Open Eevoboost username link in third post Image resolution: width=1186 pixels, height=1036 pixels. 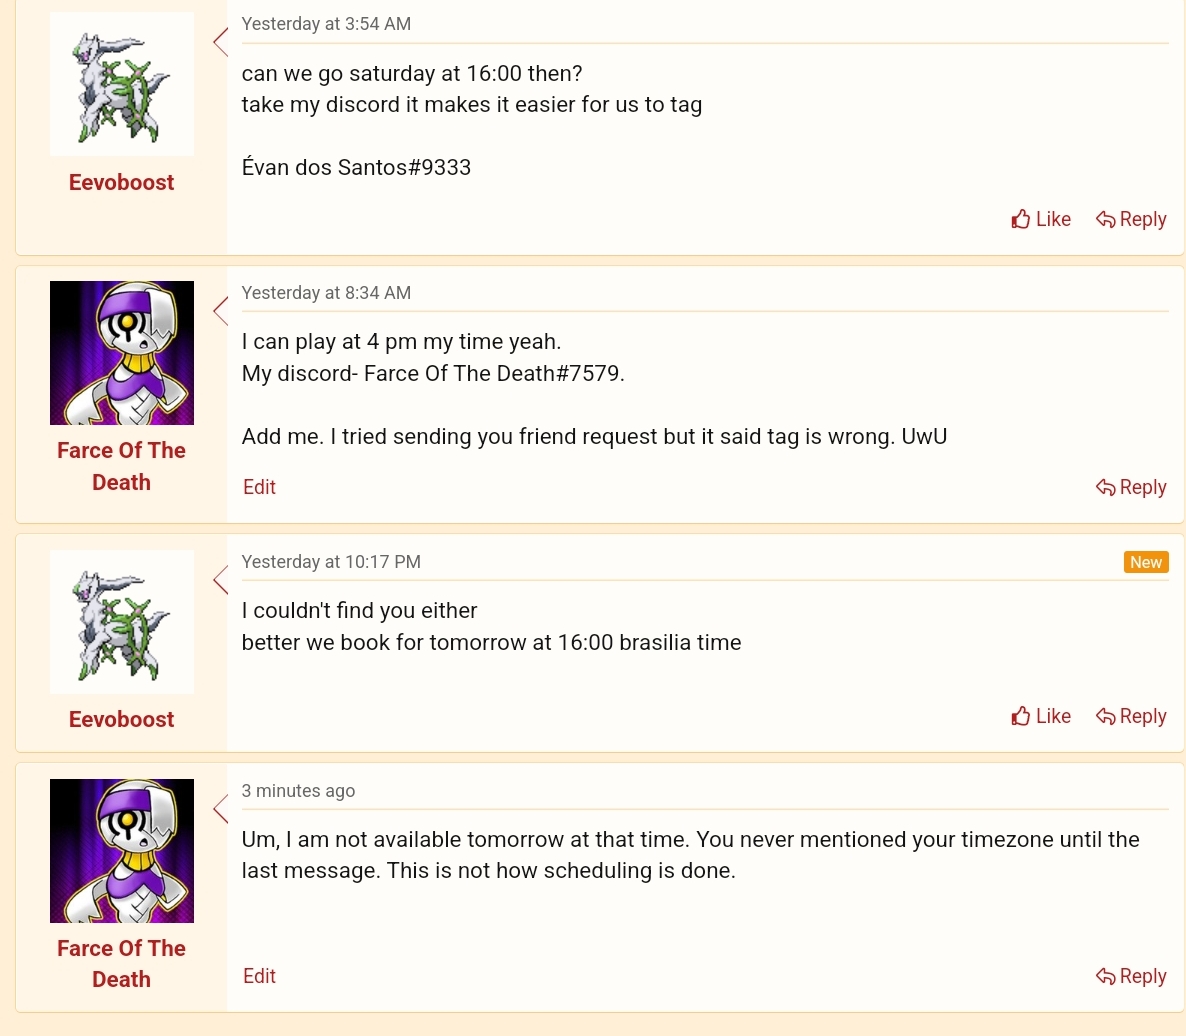pyautogui.click(x=121, y=719)
